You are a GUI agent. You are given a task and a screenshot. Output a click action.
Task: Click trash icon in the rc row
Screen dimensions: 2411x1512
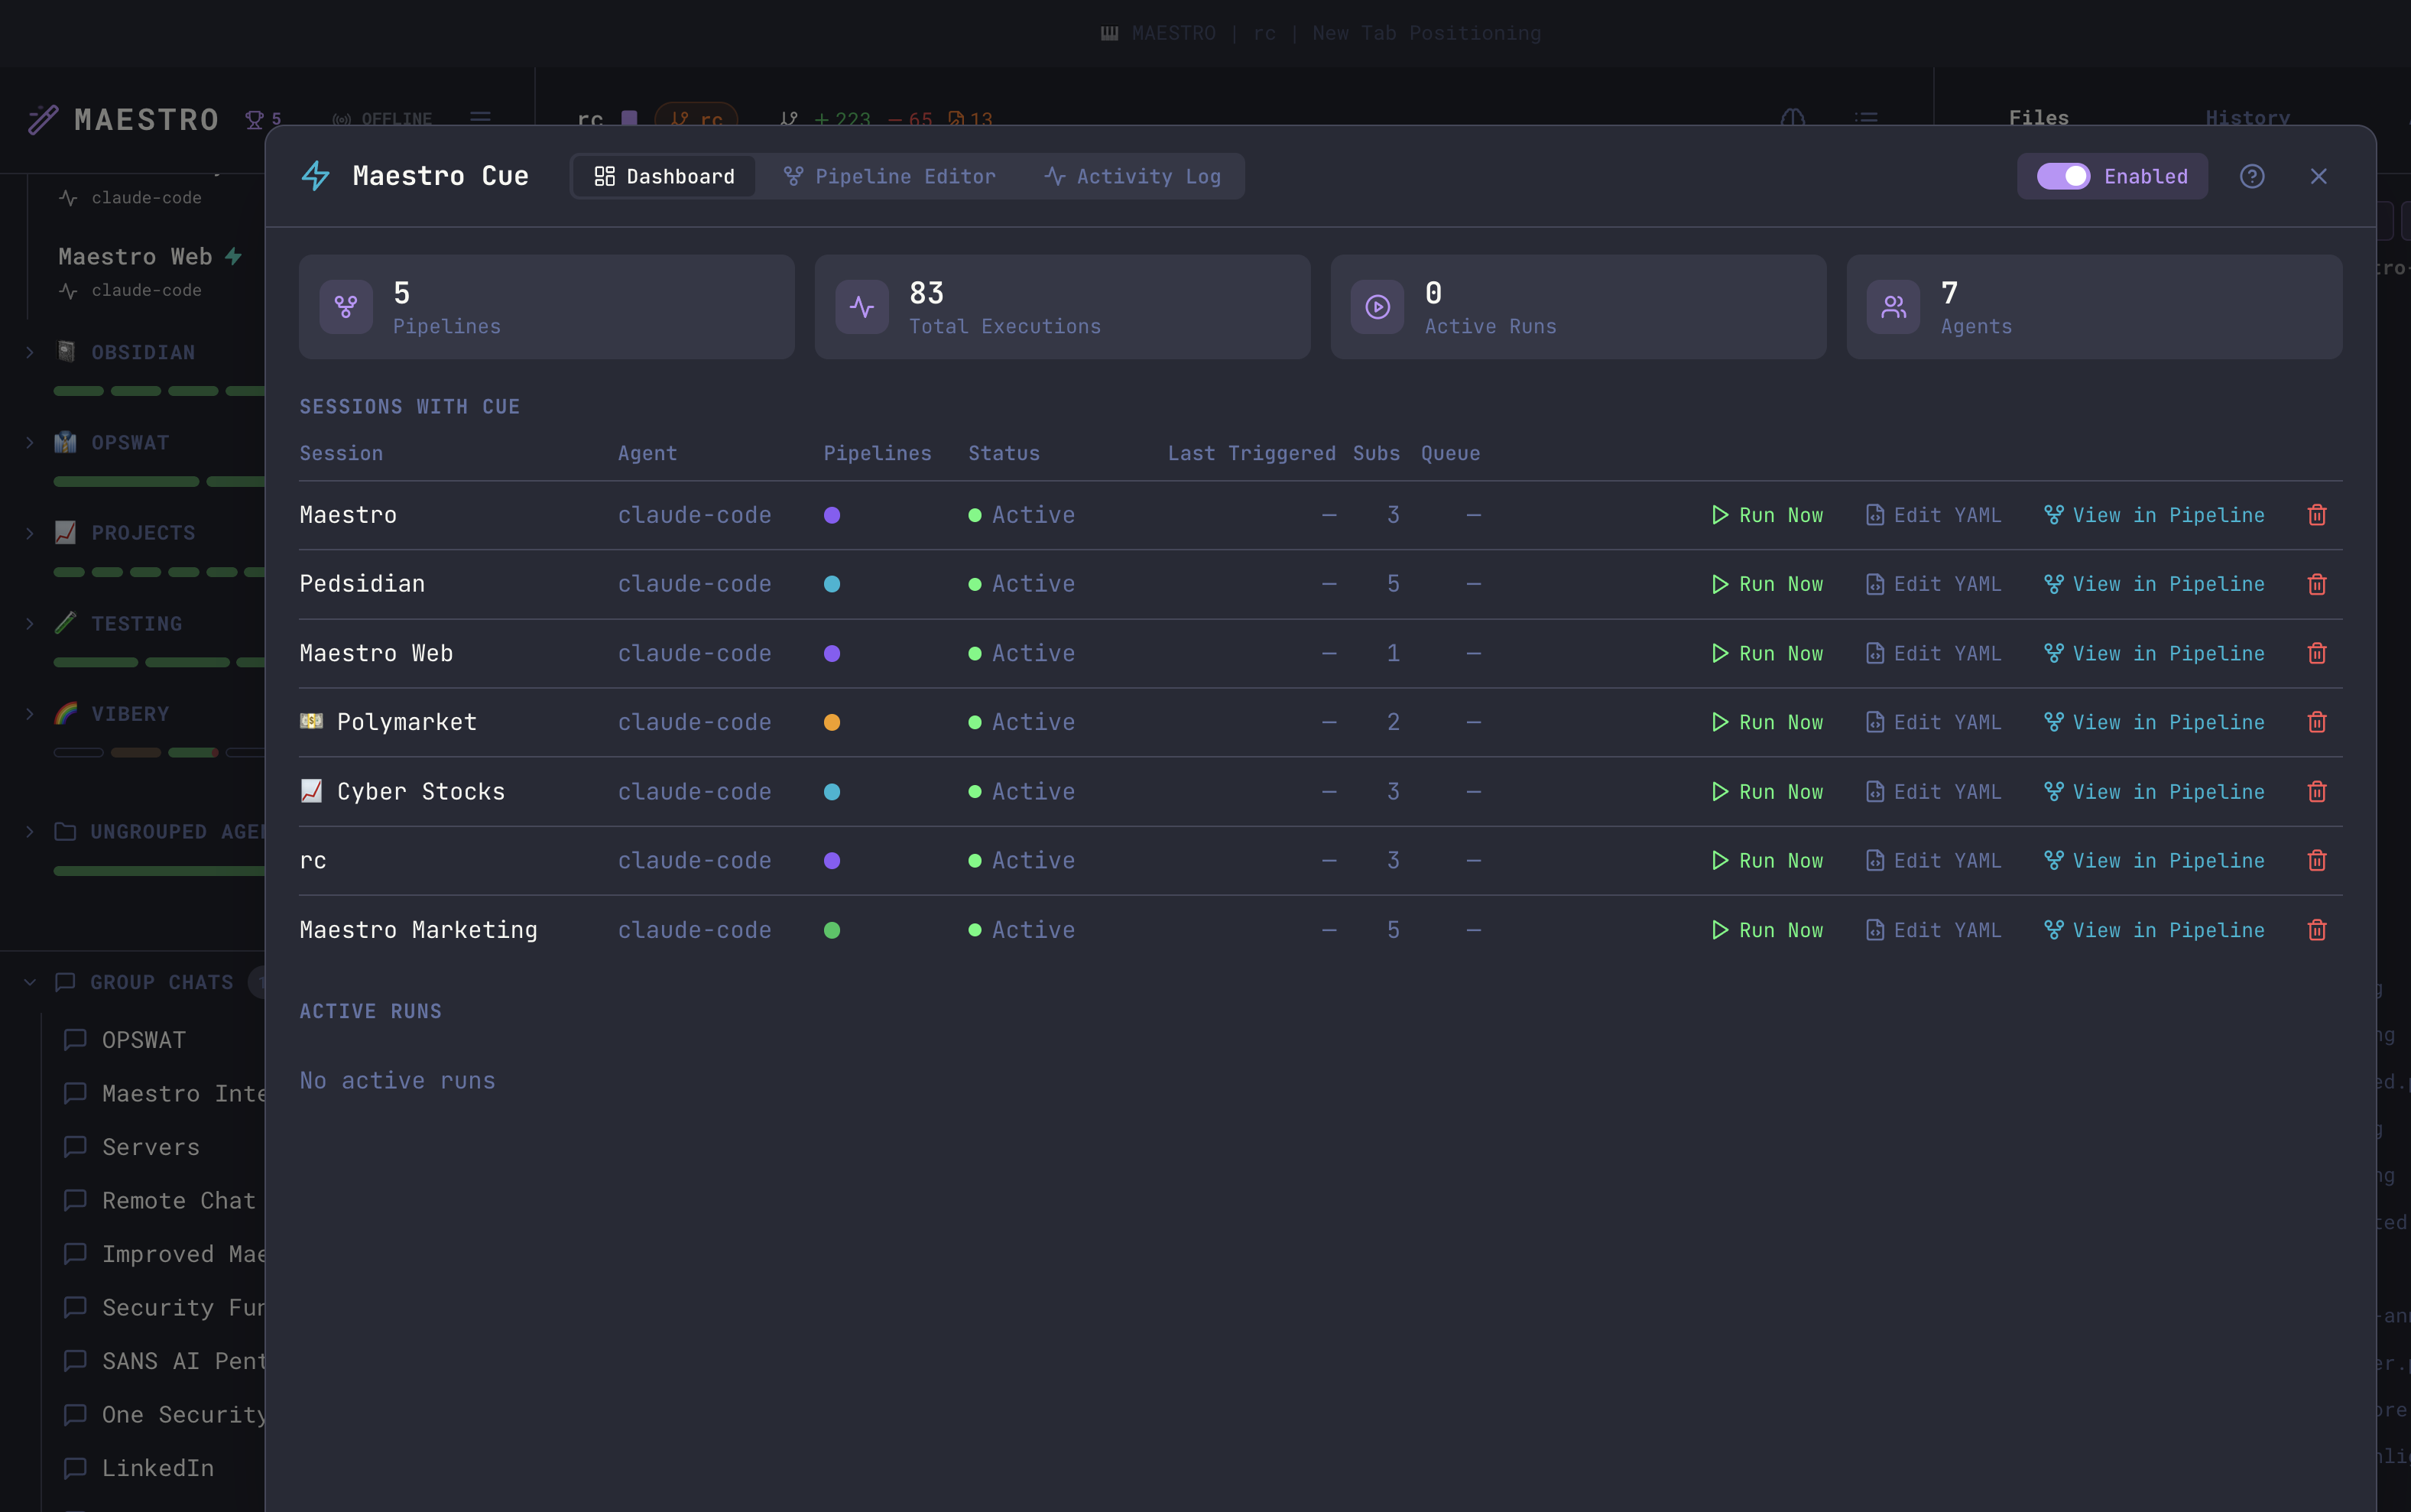point(2317,860)
